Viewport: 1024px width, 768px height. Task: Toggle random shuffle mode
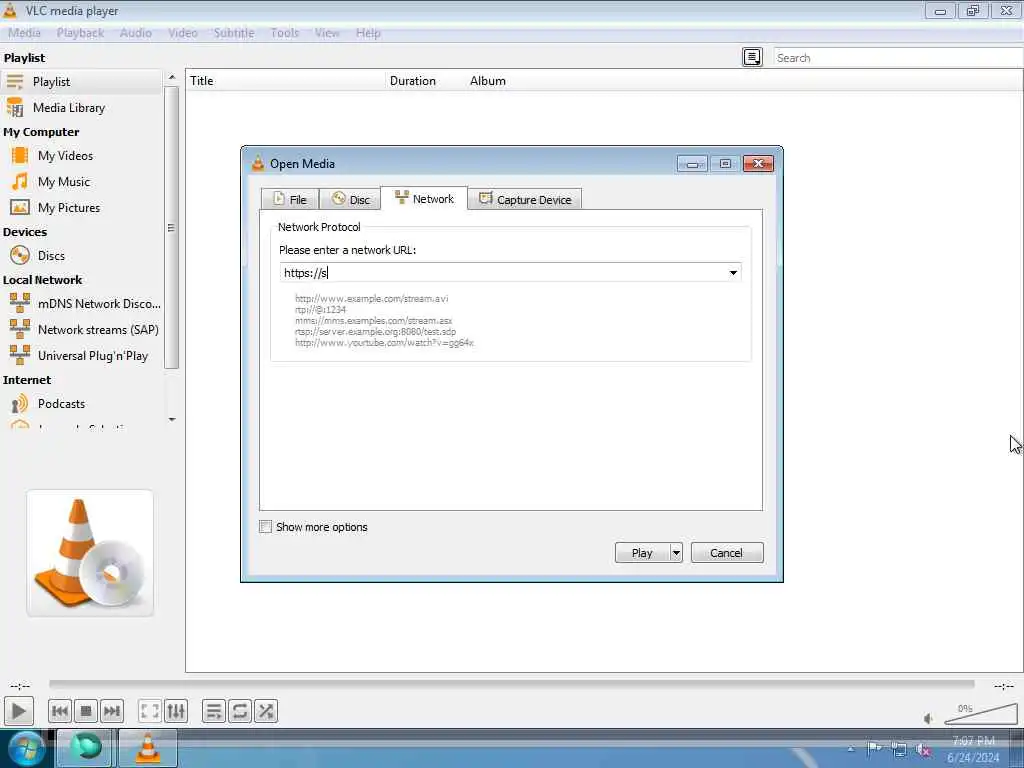pyautogui.click(x=266, y=711)
